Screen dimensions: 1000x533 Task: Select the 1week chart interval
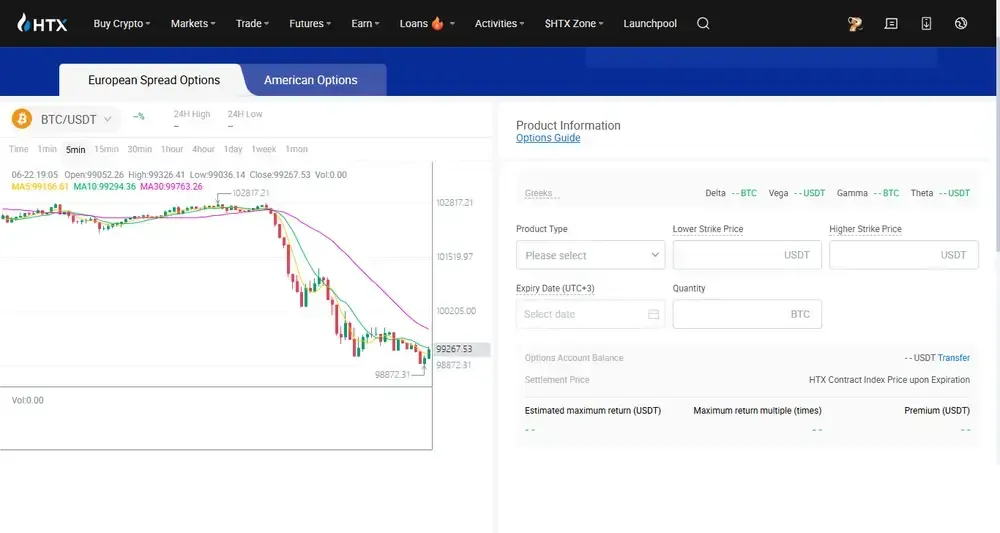pyautogui.click(x=263, y=149)
